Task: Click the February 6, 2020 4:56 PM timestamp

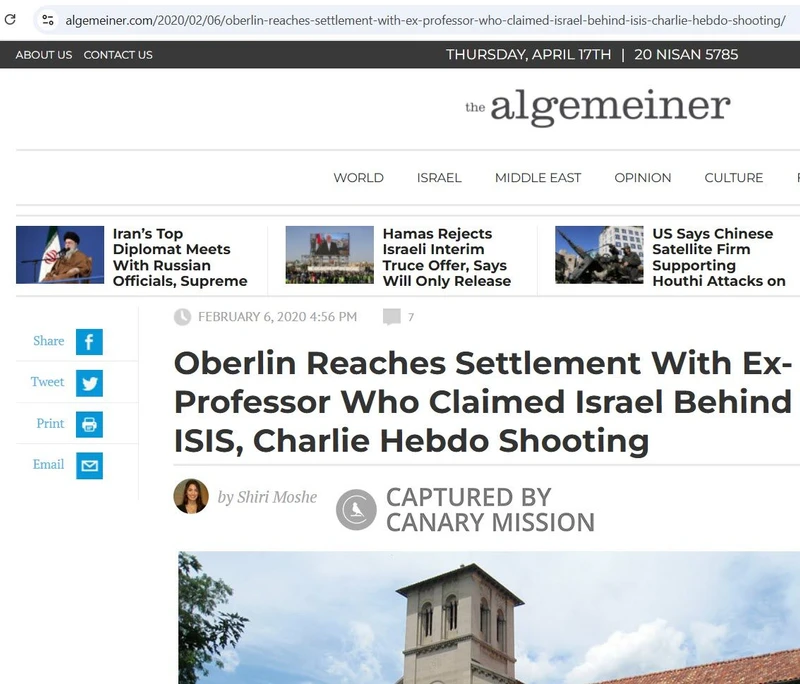Action: coord(278,317)
